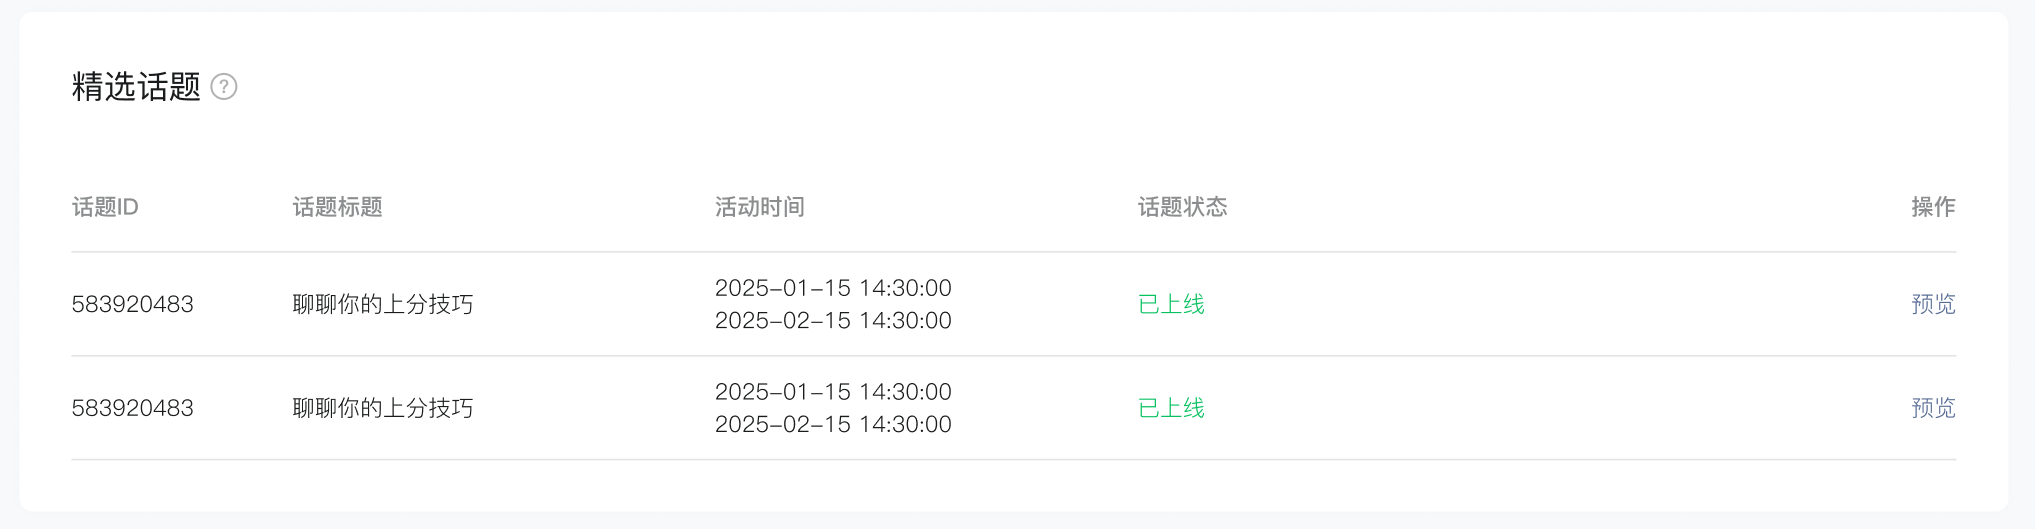The height and width of the screenshot is (529, 2035).
Task: Select topic ID 583920483 in first row
Action: pyautogui.click(x=132, y=304)
